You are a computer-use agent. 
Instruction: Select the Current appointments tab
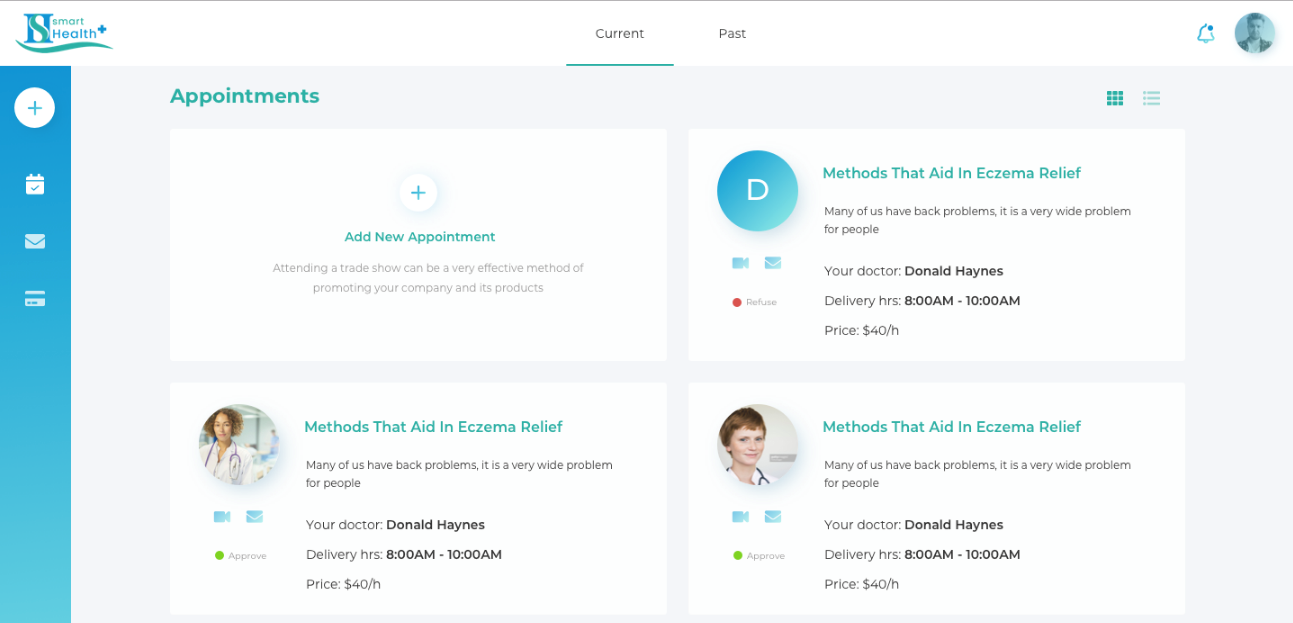(x=619, y=33)
